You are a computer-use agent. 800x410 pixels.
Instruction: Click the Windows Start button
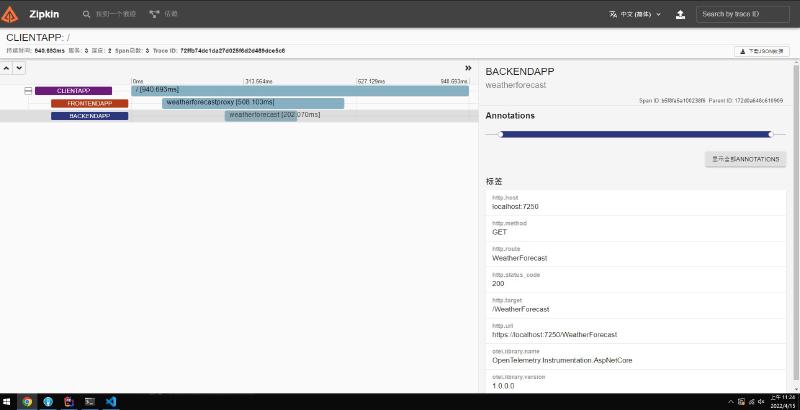[x=7, y=401]
